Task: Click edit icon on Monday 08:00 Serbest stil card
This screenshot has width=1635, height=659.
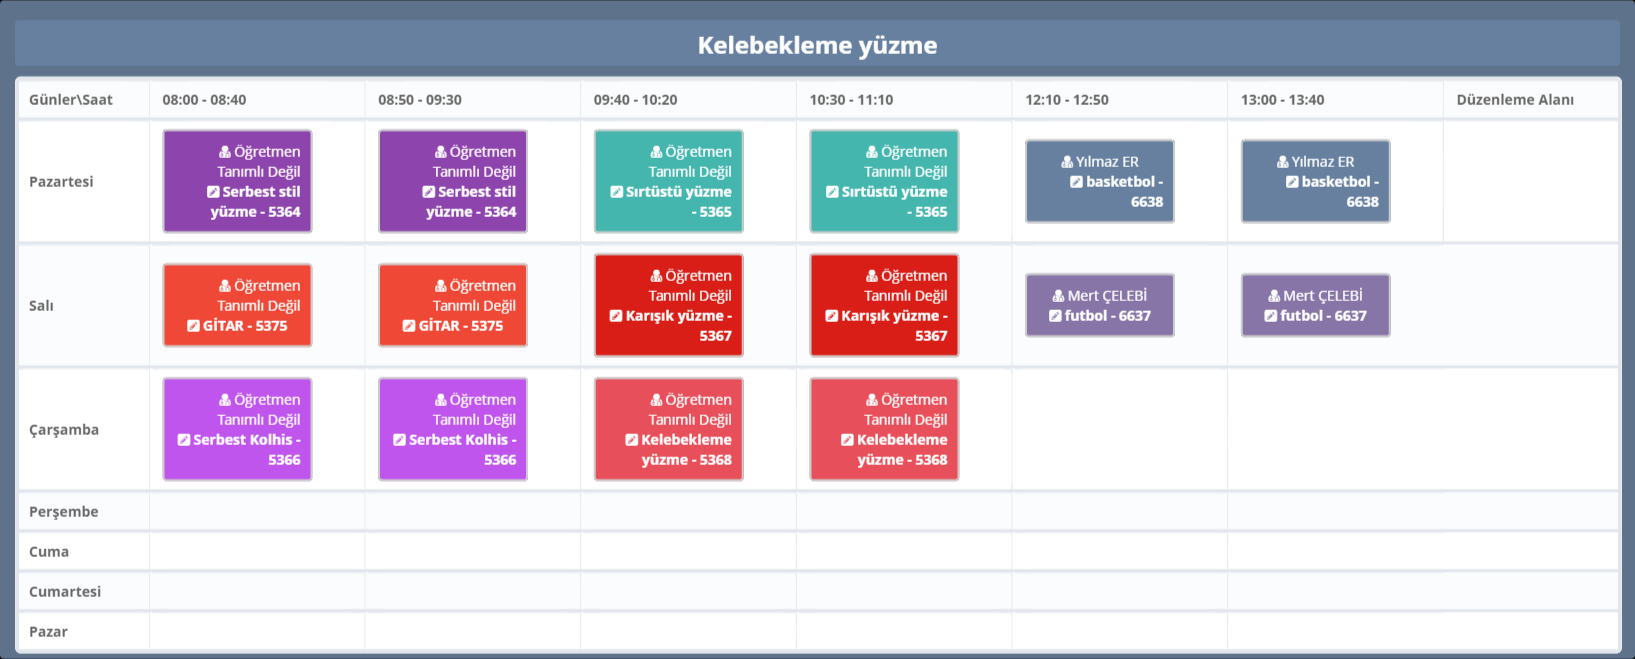Action: click(213, 192)
